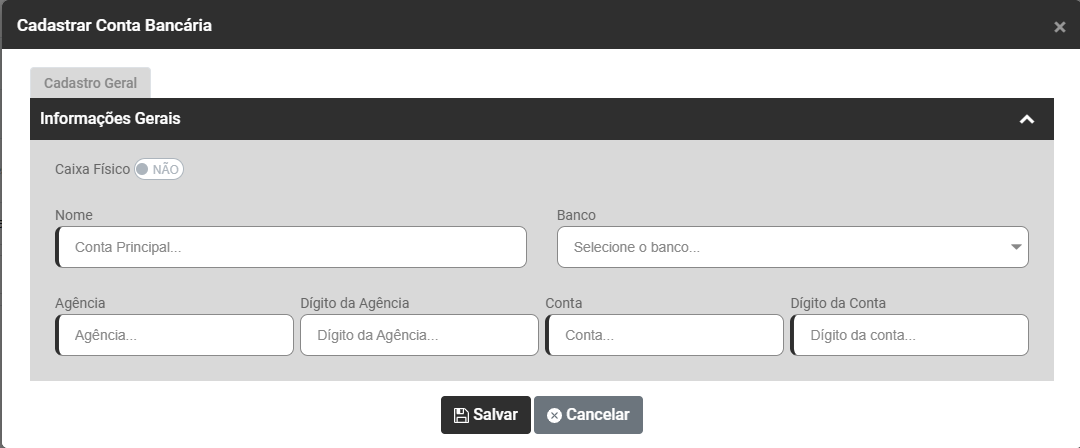Click the Conta number input

664,335
